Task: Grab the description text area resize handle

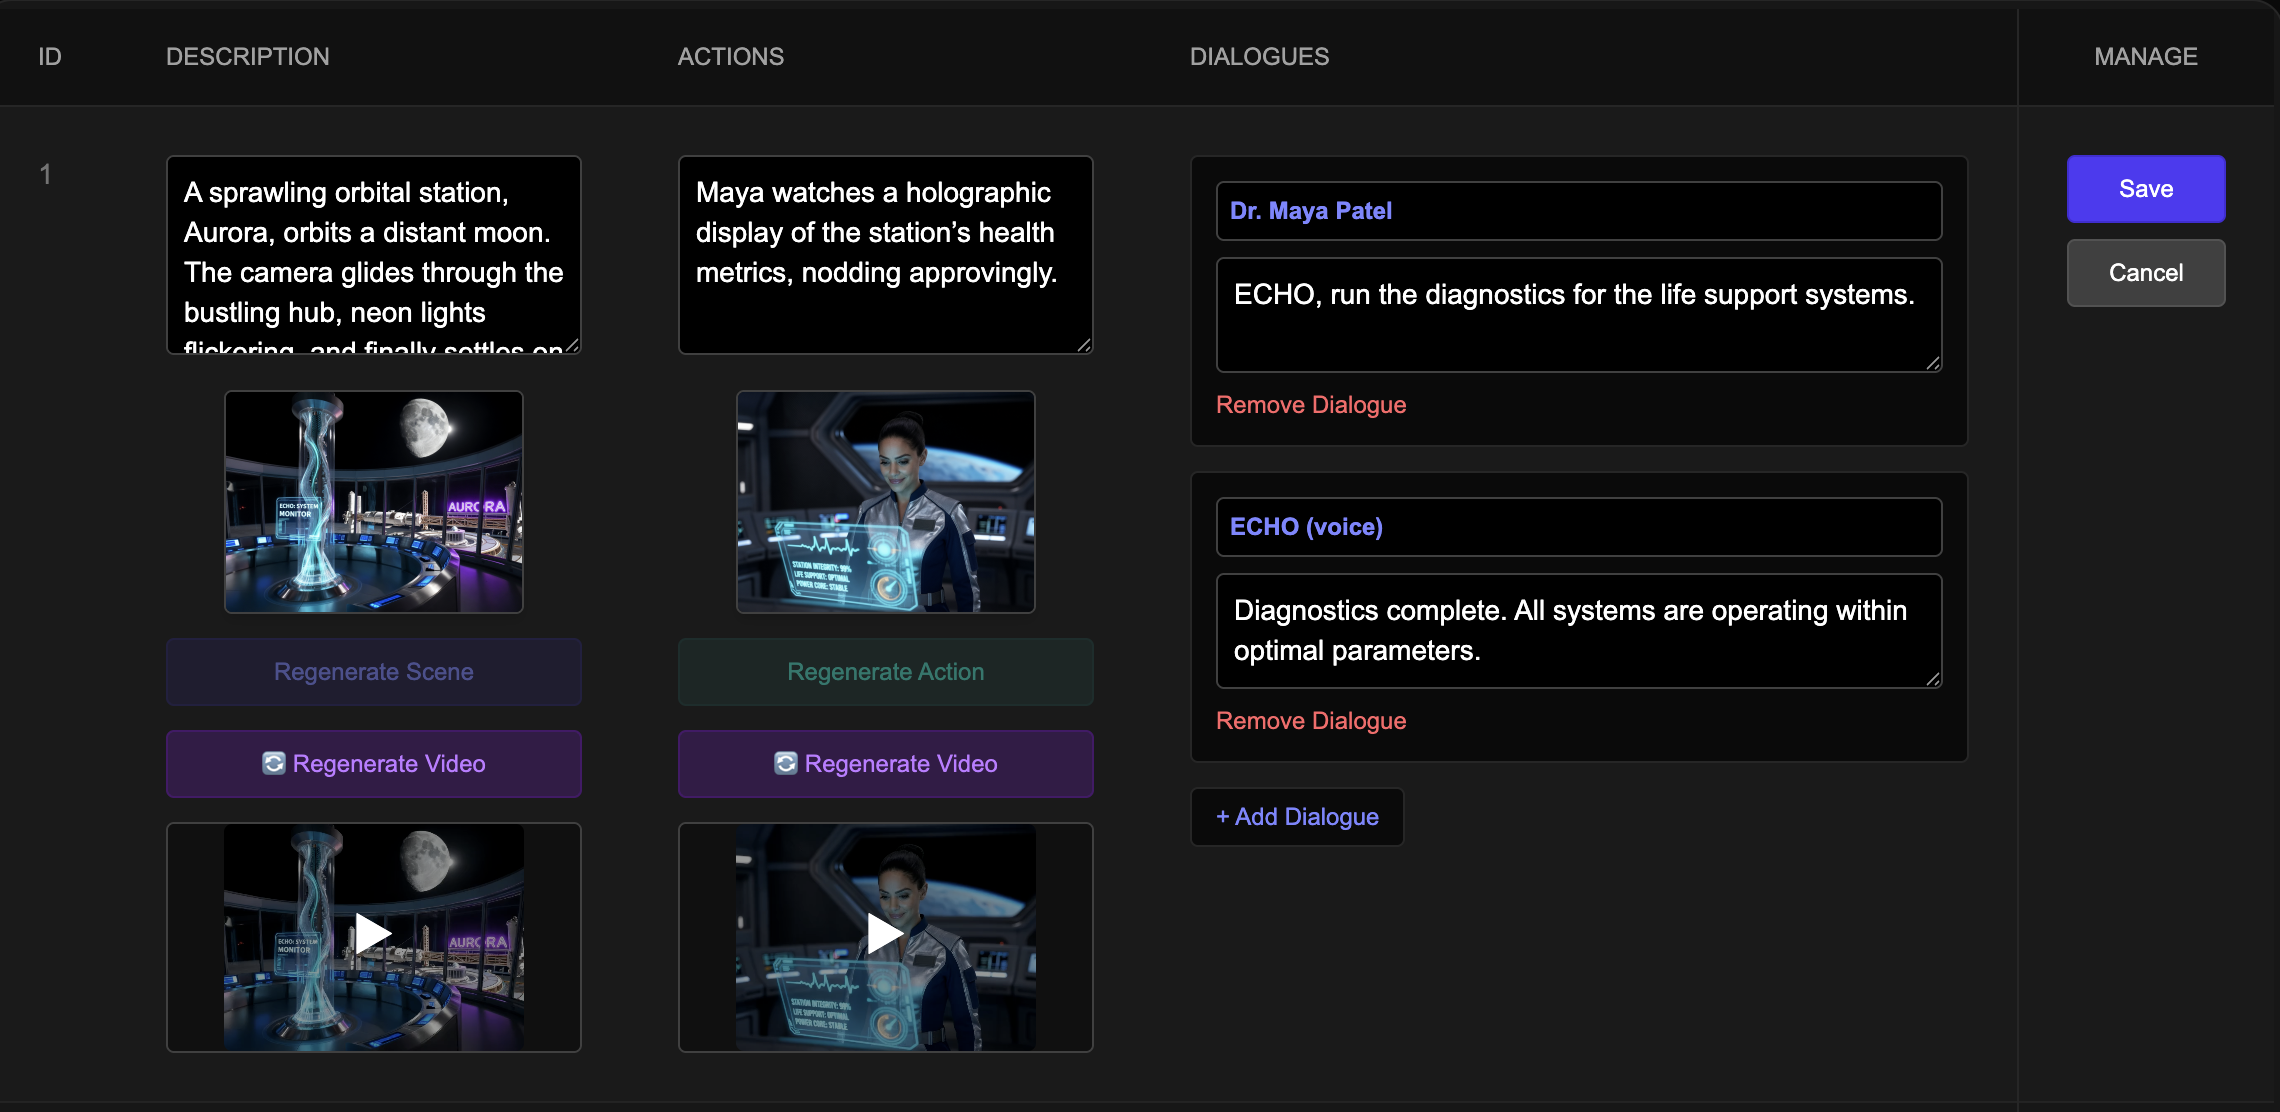Action: 572,345
